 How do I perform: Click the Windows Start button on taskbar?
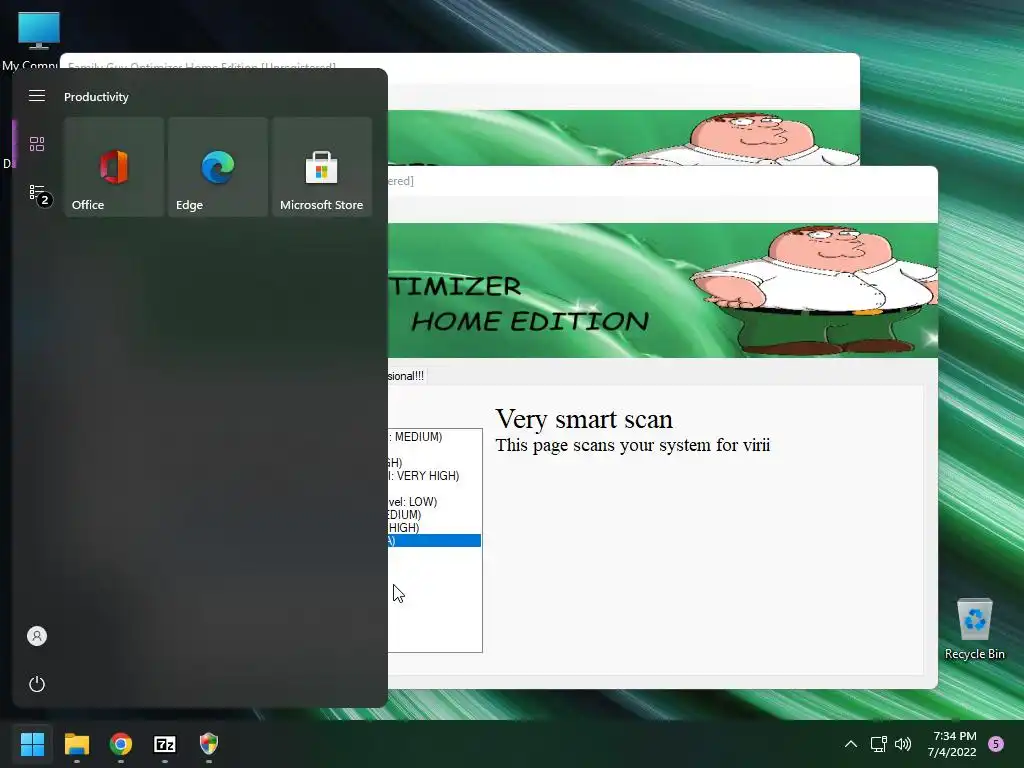tap(33, 744)
